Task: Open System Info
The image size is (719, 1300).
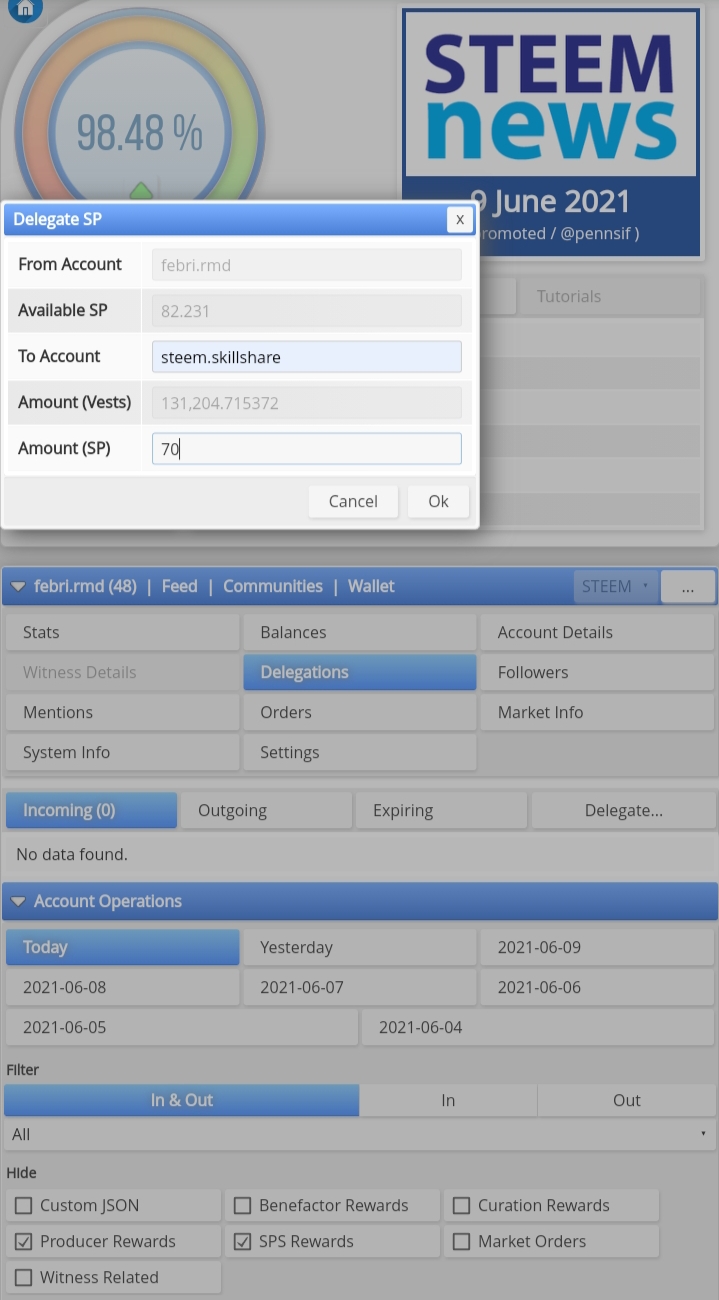Action: click(x=122, y=752)
